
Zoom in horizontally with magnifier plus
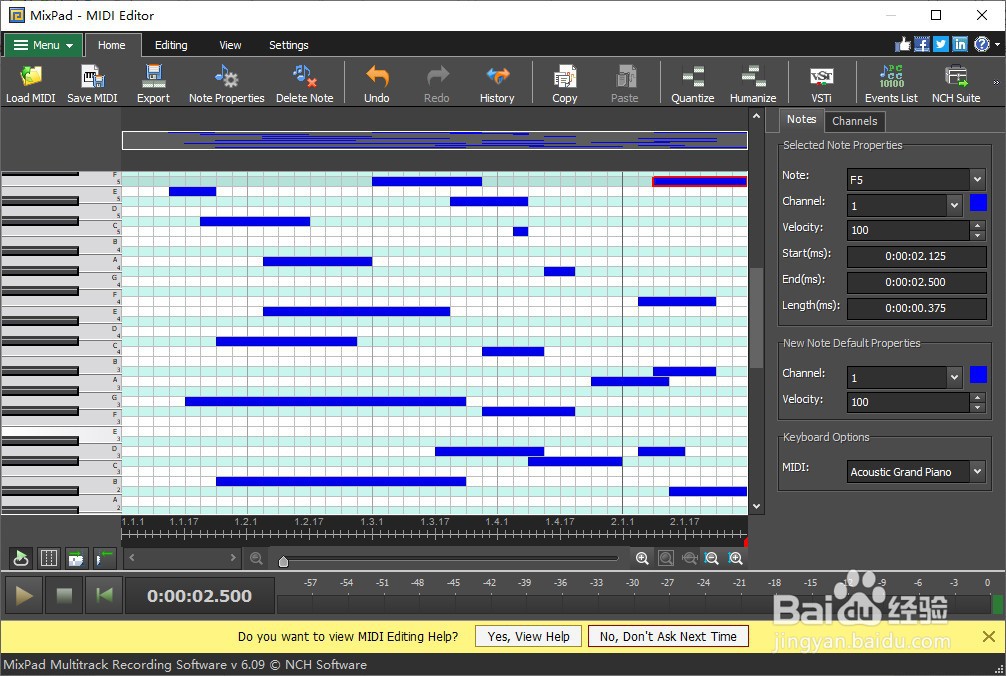pos(642,558)
